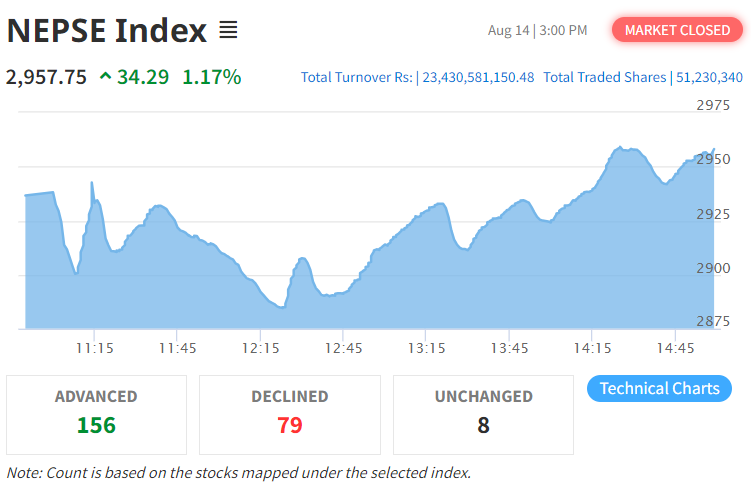
Task: Click the 12:45 time marker on chart axis
Action: tap(343, 348)
